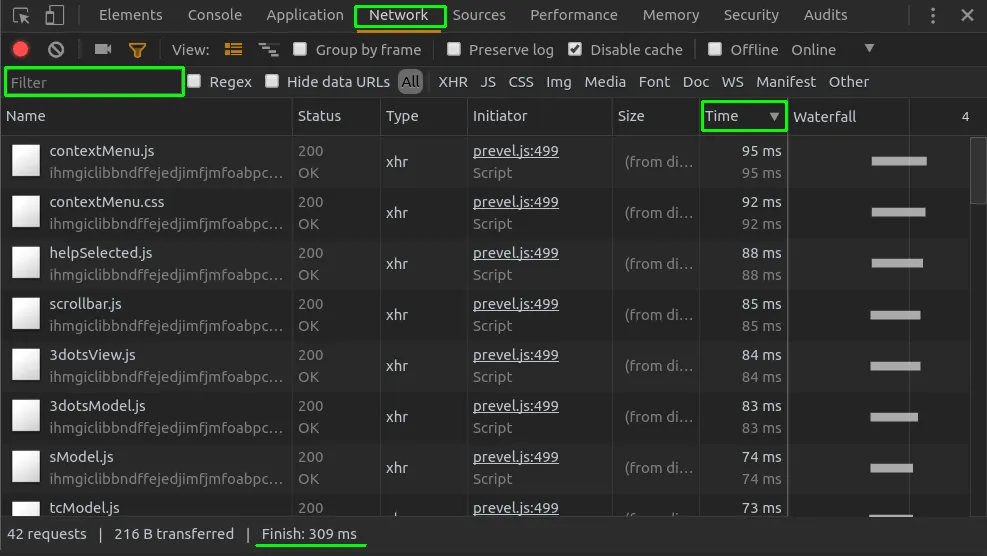Screen dimensions: 987x556
Task: Select the tcModel.js request name
Action: (84, 508)
